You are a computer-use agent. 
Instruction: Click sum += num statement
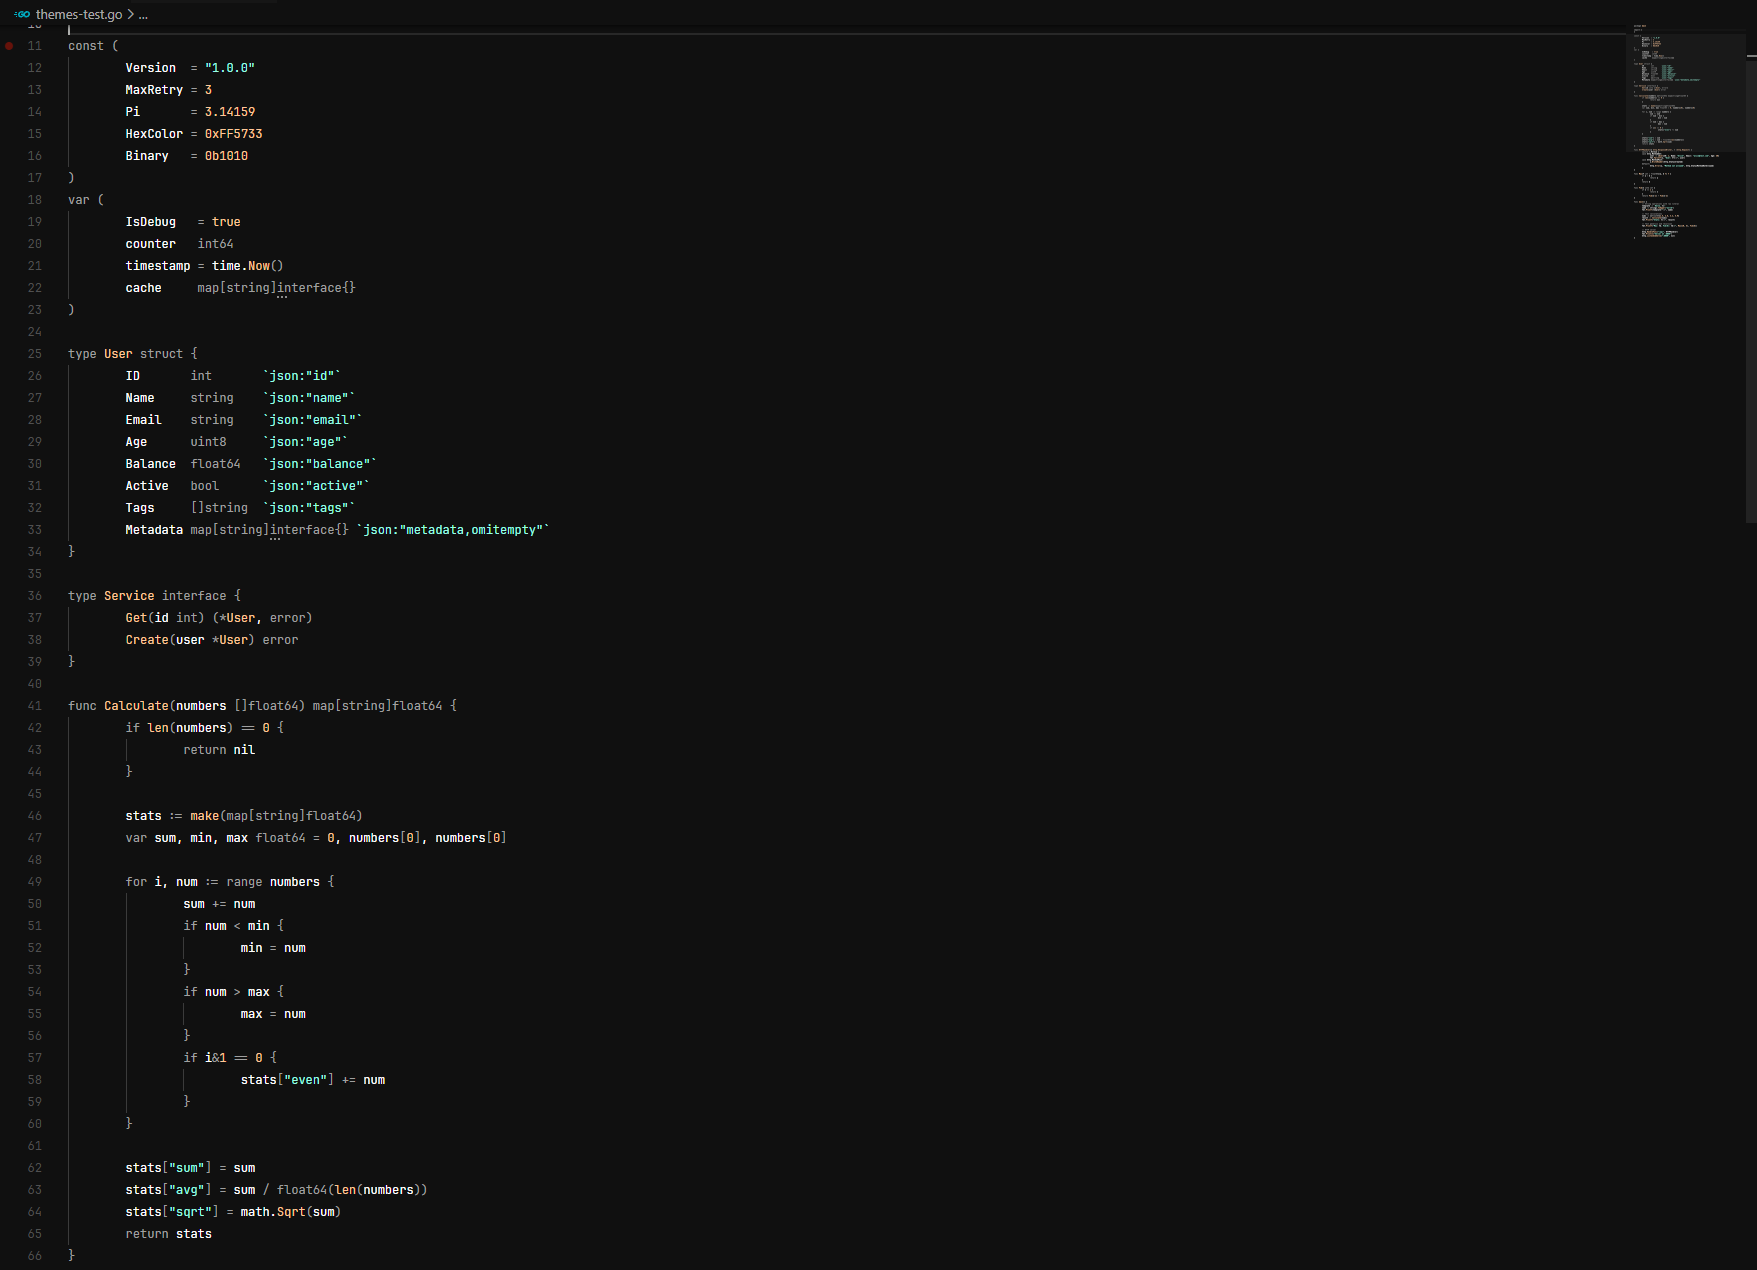pos(219,904)
